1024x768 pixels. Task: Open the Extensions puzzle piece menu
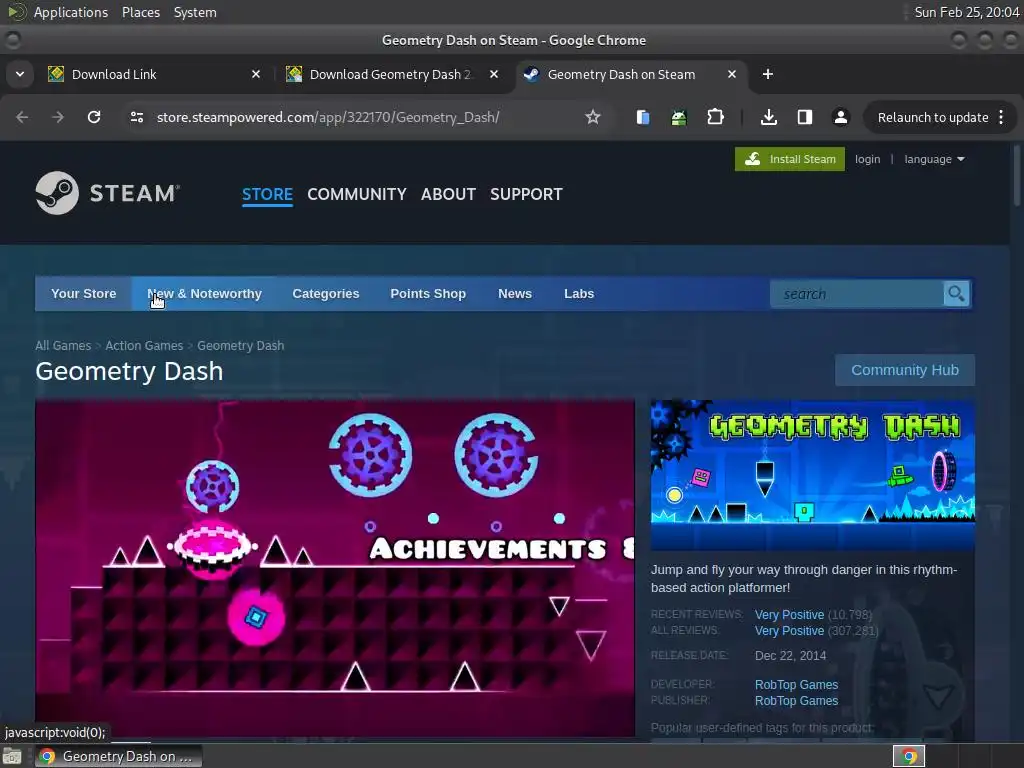716,117
